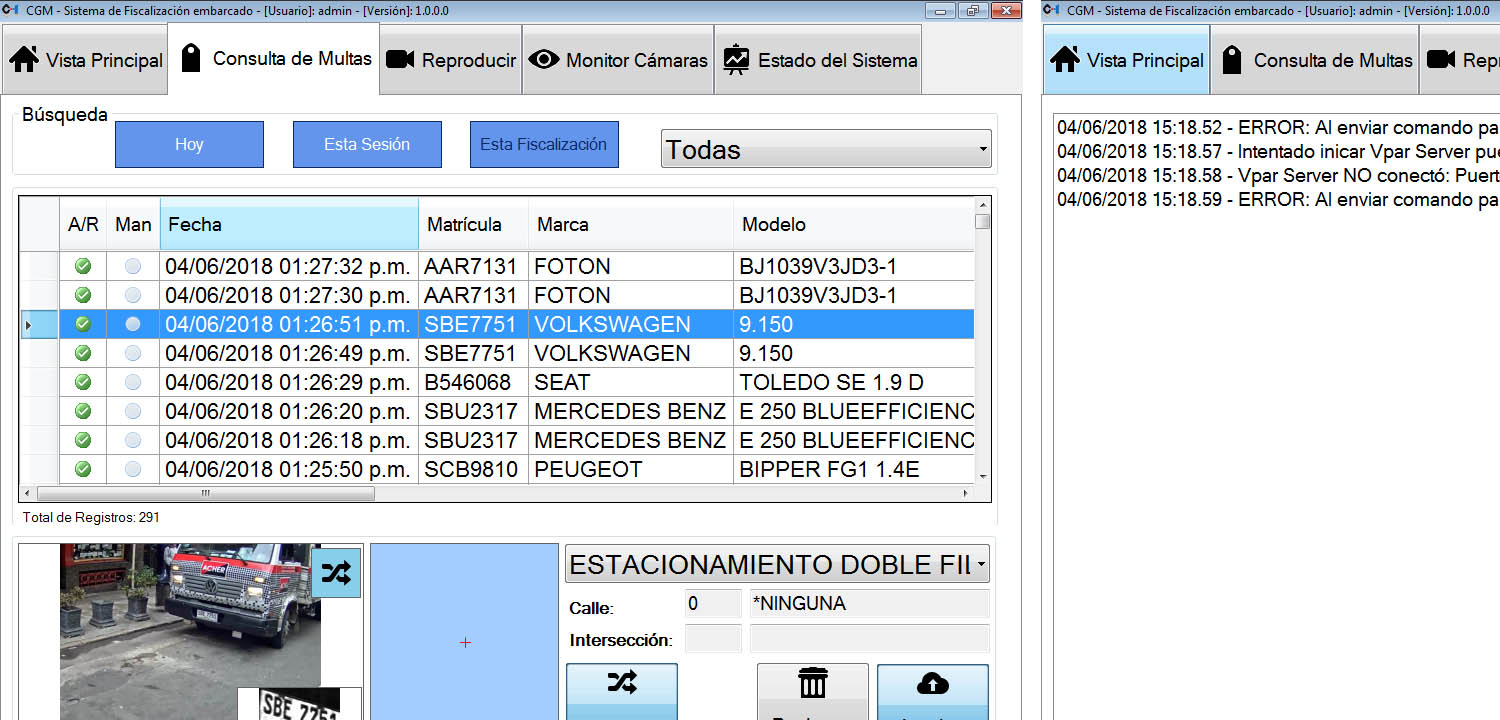Click green check icon in the PEUGEOT row
The width and height of the screenshot is (1500, 720).
coord(83,469)
